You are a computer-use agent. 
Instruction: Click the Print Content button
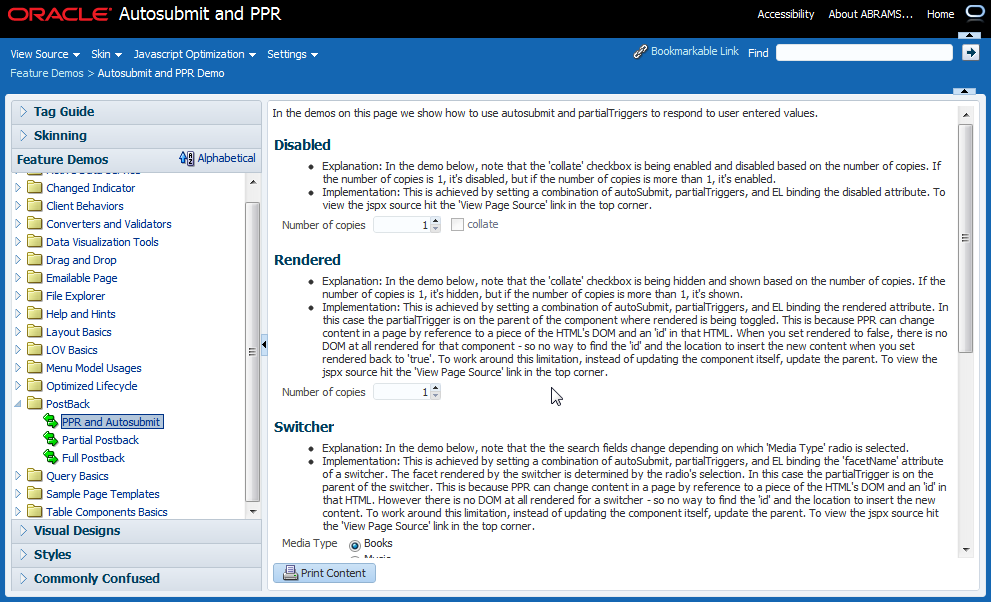(x=324, y=573)
